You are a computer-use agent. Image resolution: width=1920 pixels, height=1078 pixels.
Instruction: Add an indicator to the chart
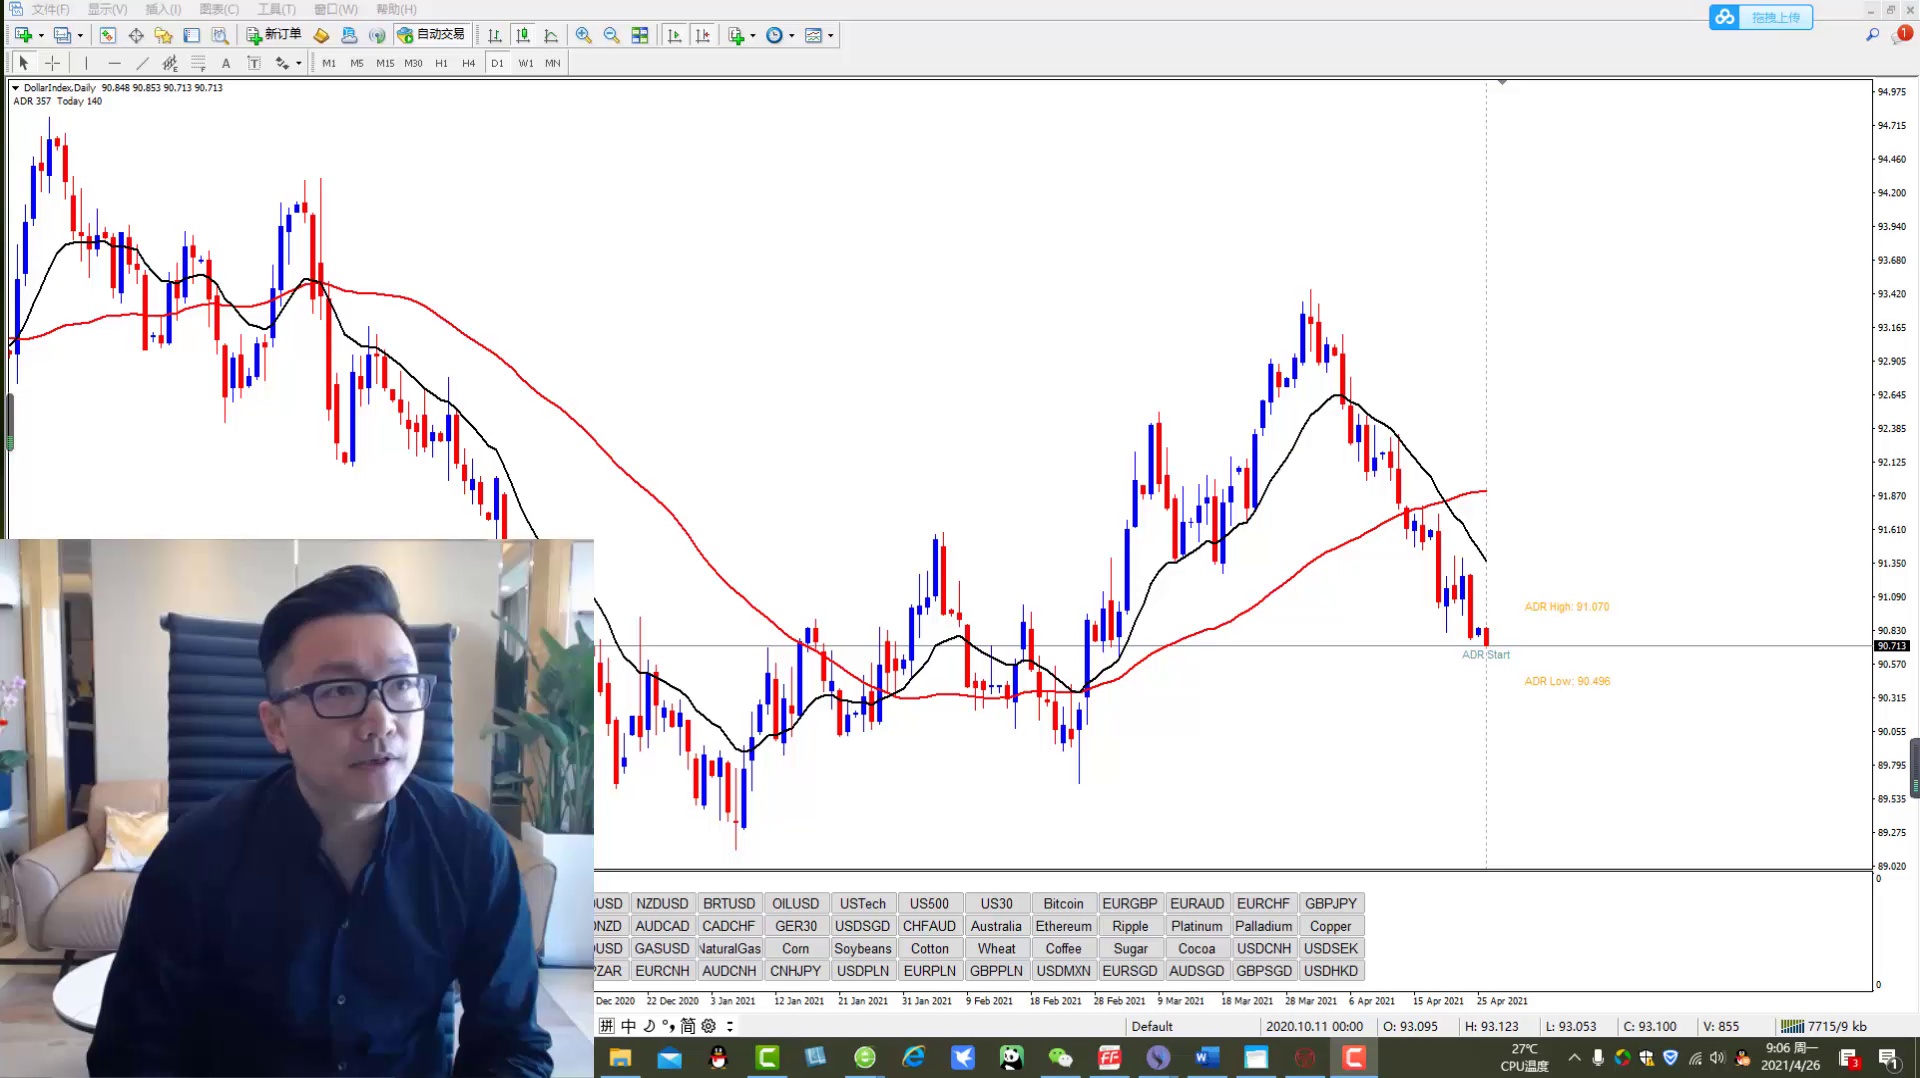(736, 35)
